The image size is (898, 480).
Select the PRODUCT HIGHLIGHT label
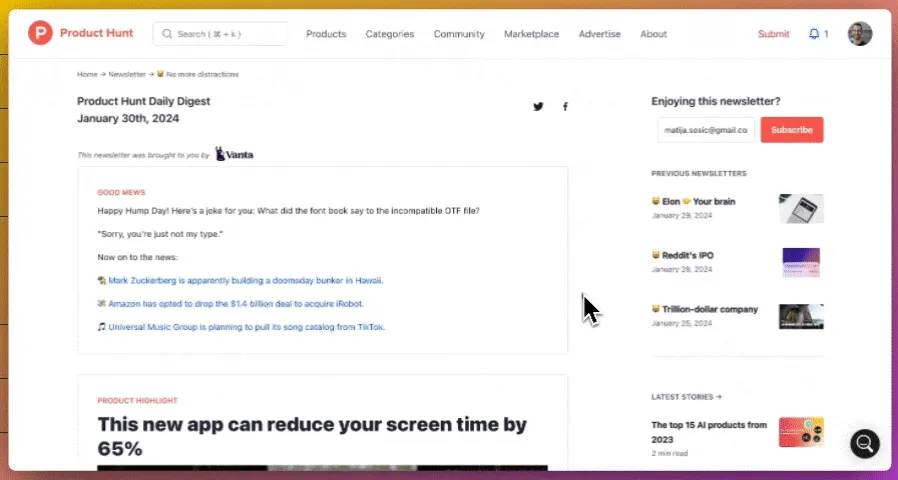(x=137, y=400)
